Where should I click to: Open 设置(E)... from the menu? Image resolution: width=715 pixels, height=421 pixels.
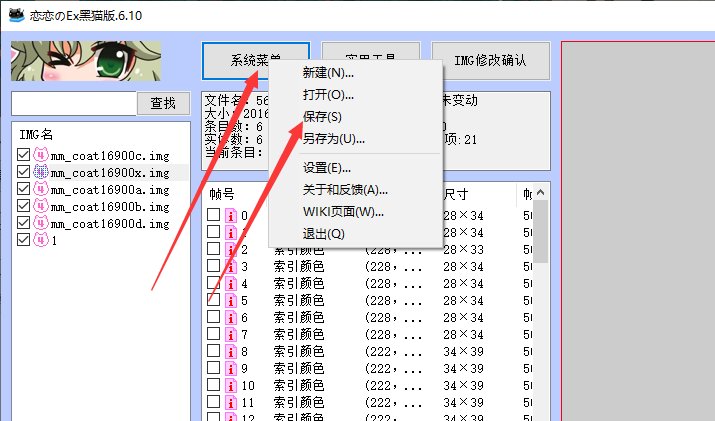tap(327, 167)
